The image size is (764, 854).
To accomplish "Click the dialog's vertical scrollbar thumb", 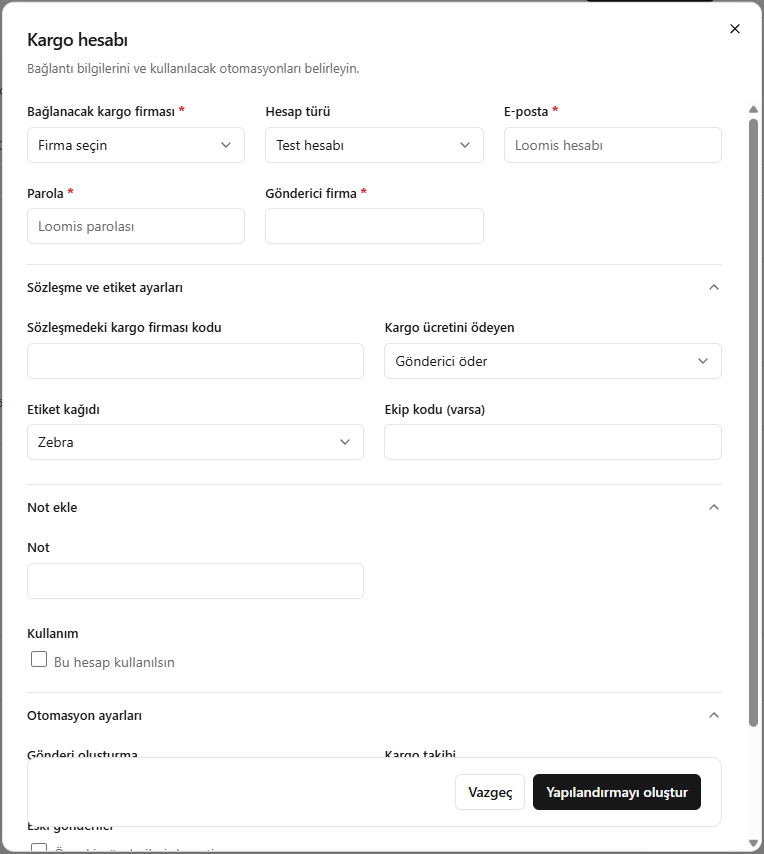I will (753, 422).
